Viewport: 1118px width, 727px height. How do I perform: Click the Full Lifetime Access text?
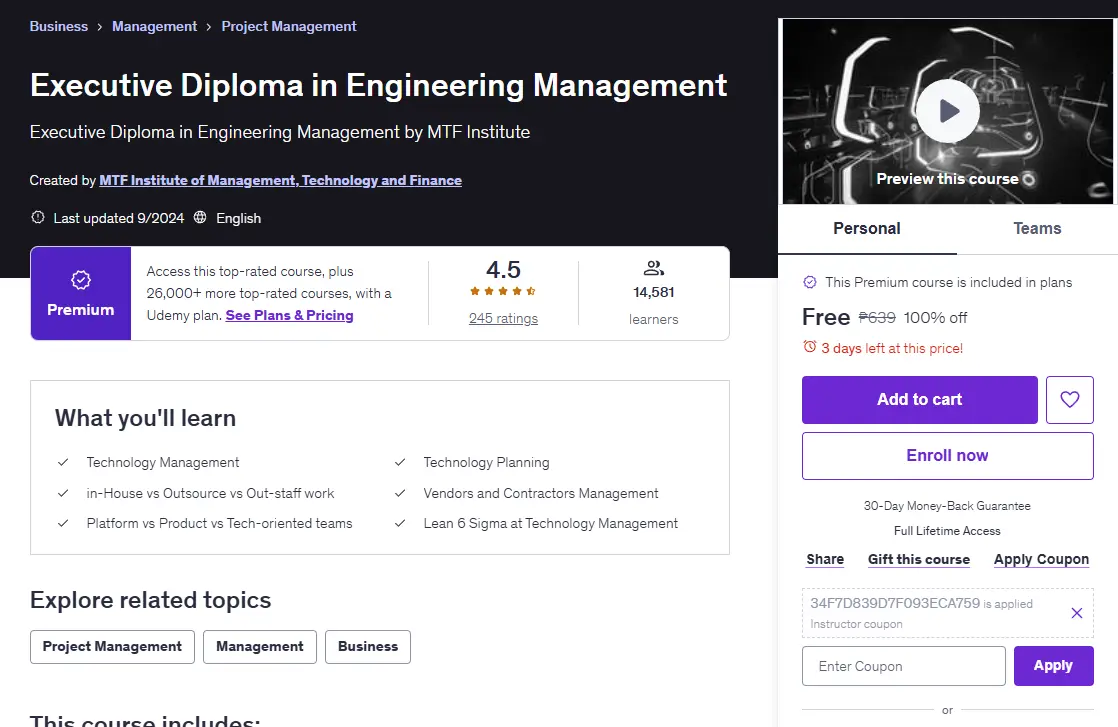coord(948,531)
